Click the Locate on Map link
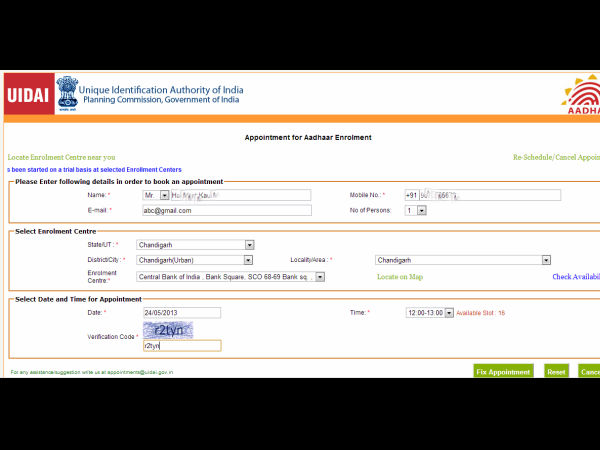This screenshot has height=450, width=600. point(399,276)
